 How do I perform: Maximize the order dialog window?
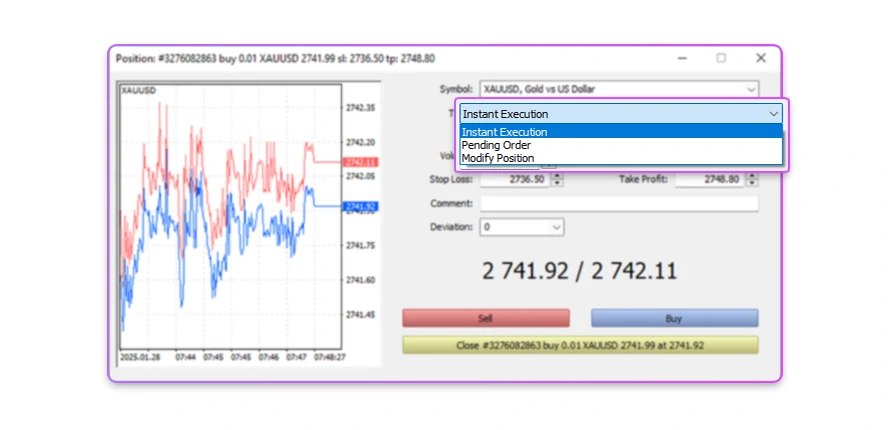click(x=721, y=58)
